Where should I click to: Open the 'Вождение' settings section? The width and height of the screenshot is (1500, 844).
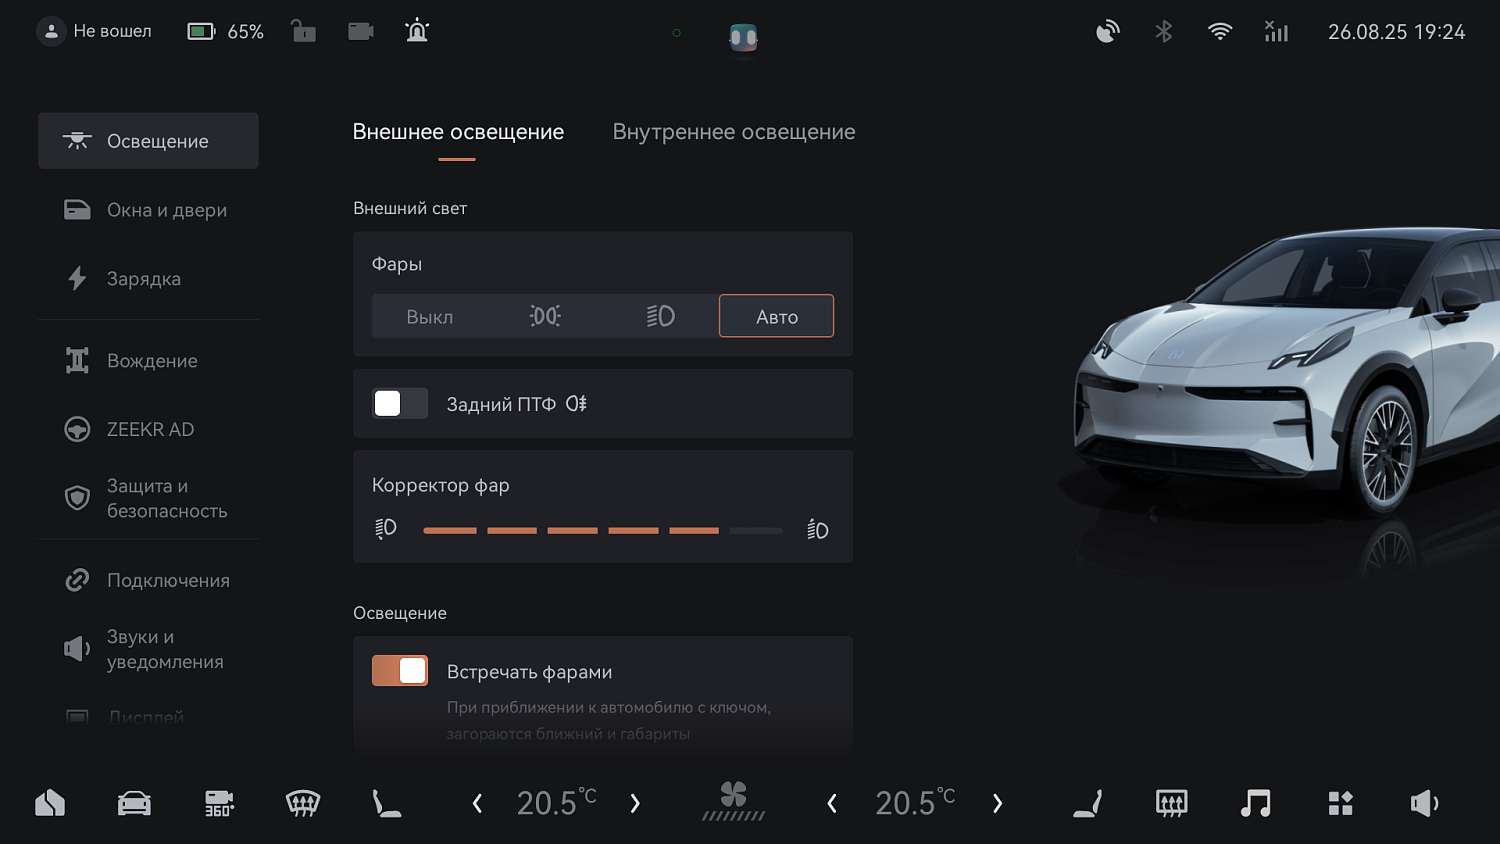148,360
